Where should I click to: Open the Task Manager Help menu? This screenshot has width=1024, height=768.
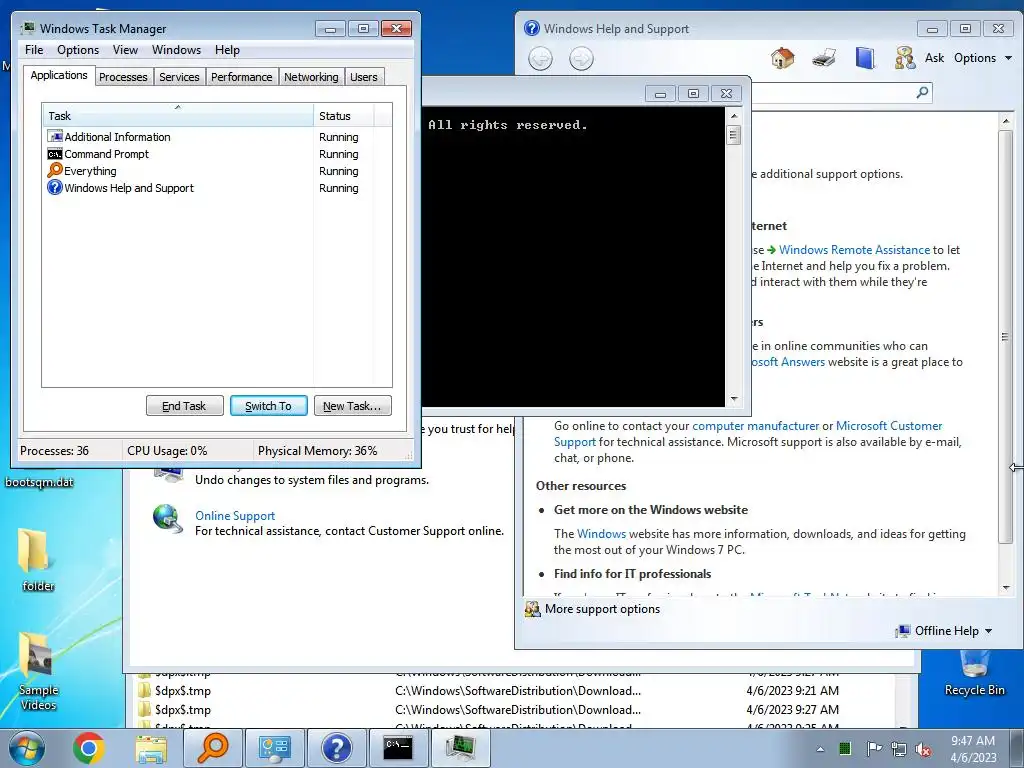tap(227, 50)
